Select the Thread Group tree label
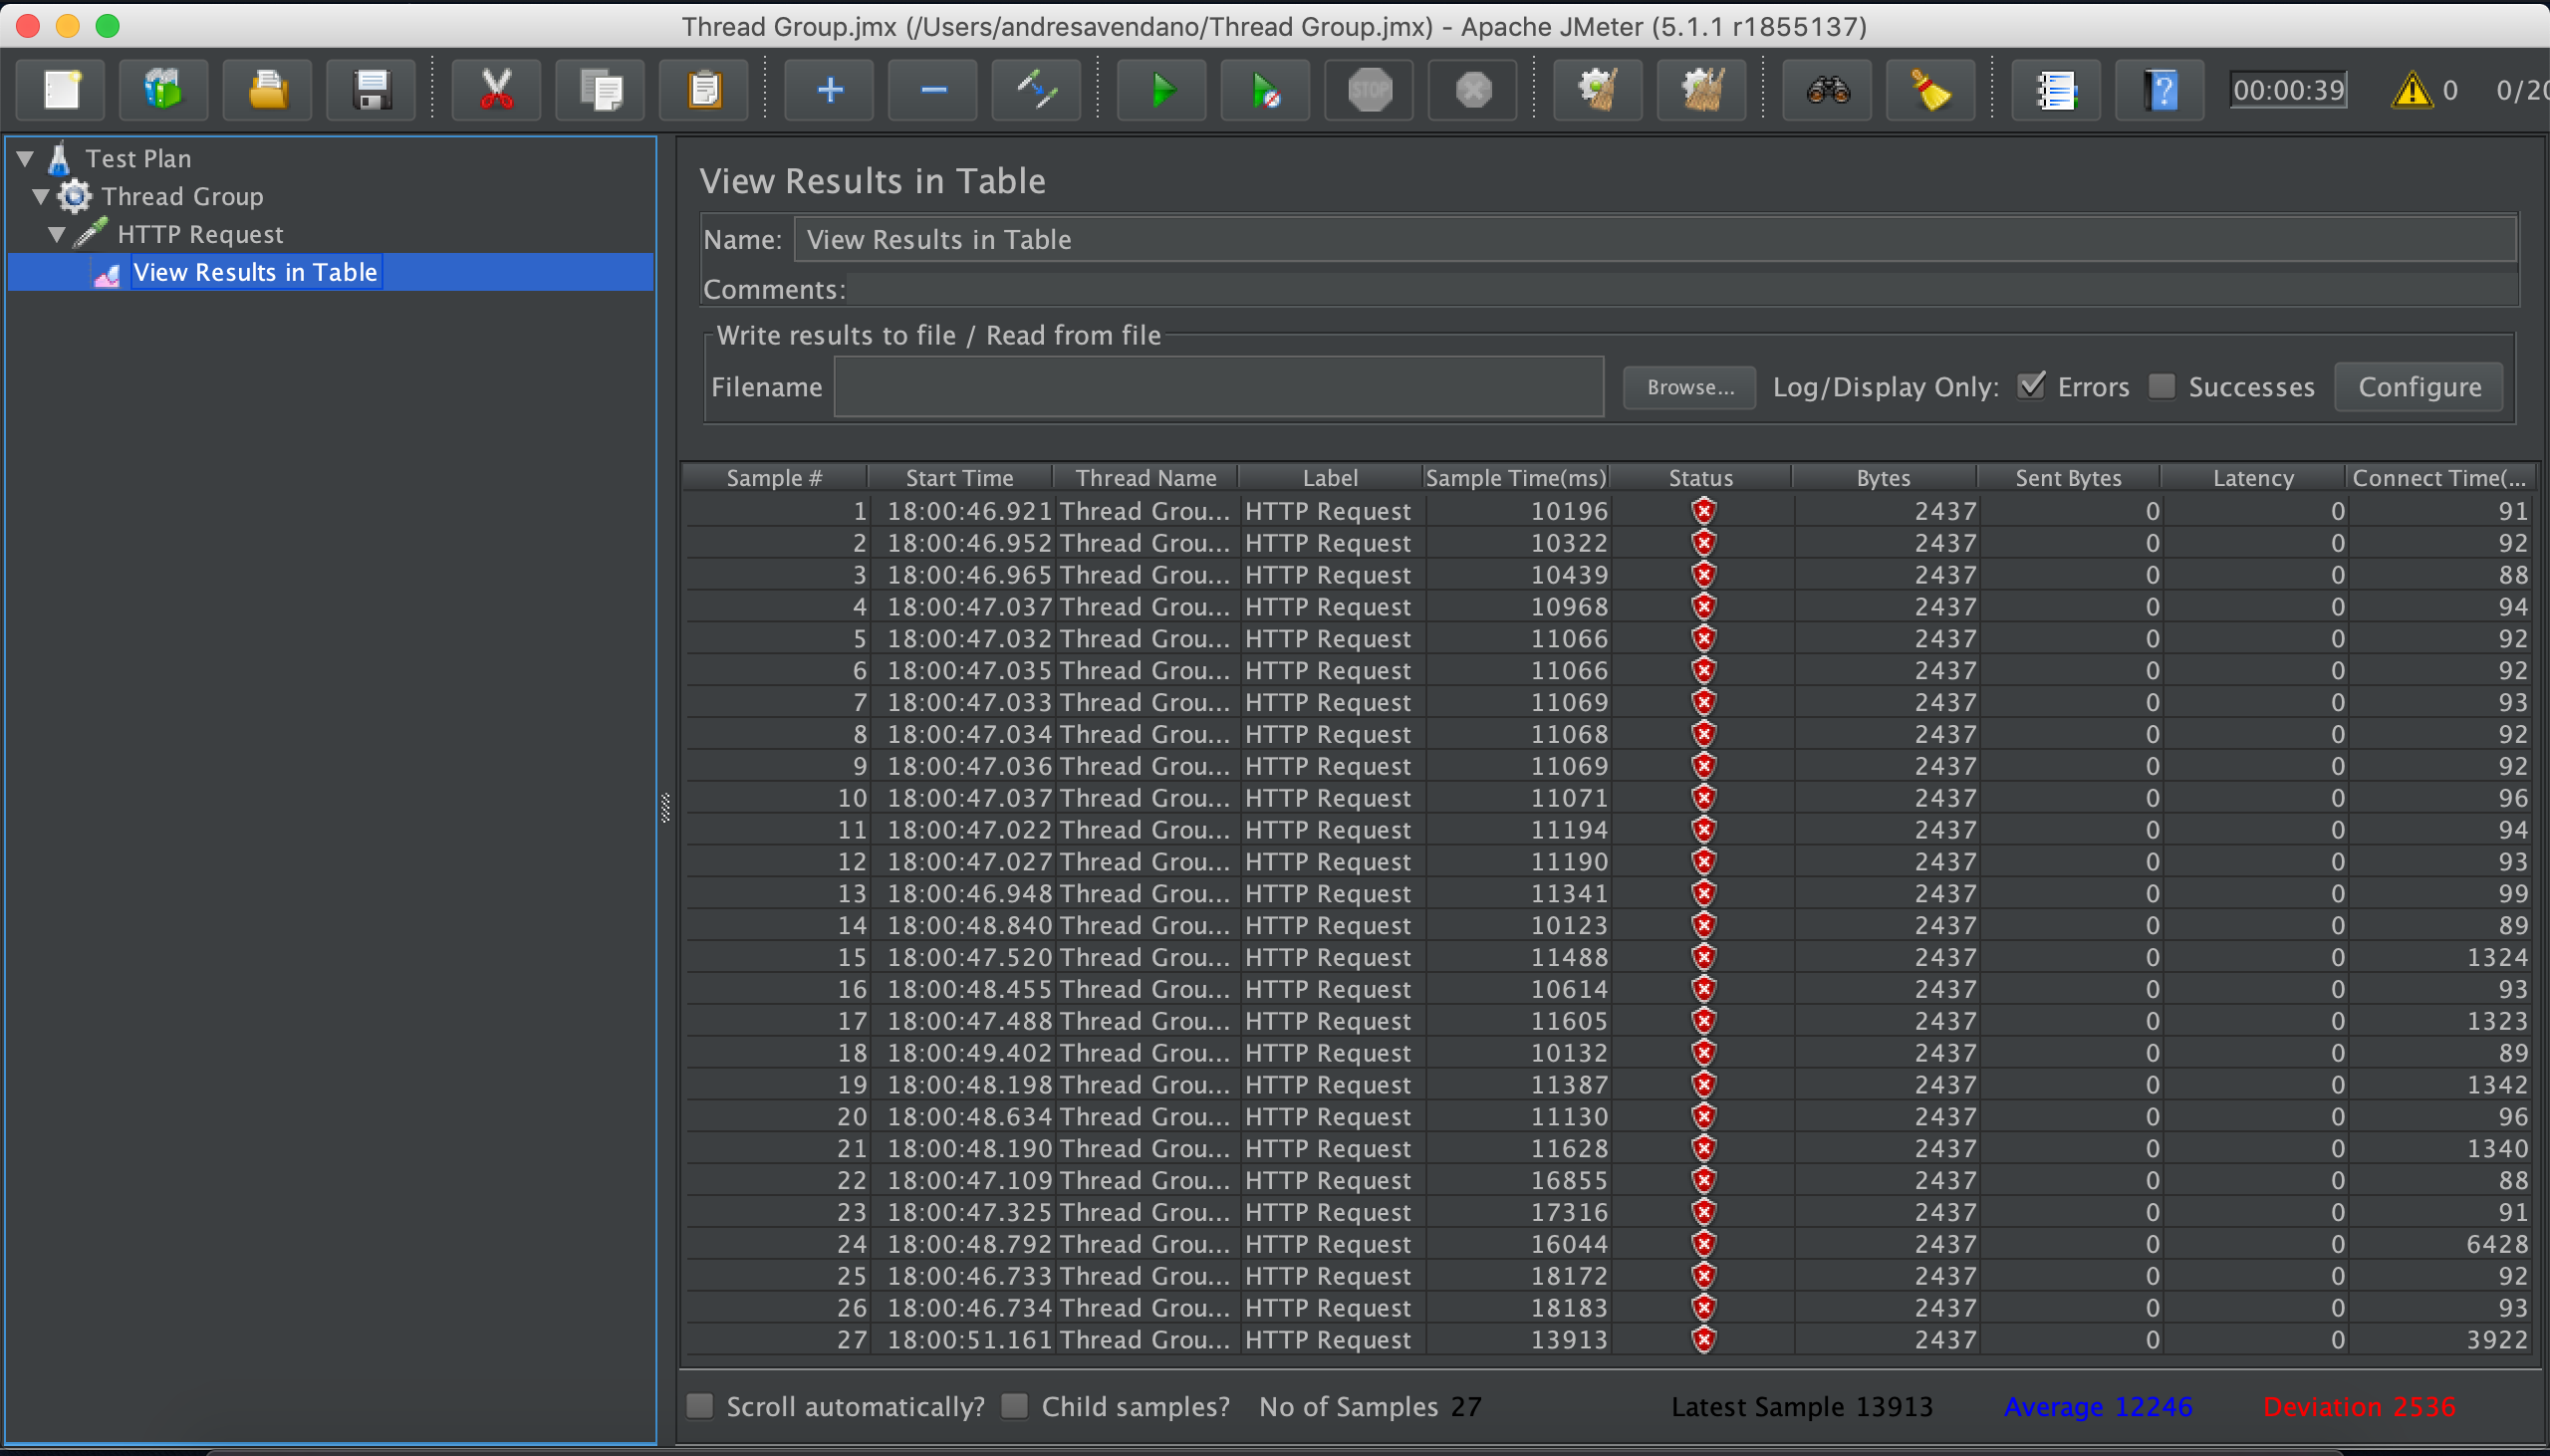Image resolution: width=2550 pixels, height=1456 pixels. point(182,196)
